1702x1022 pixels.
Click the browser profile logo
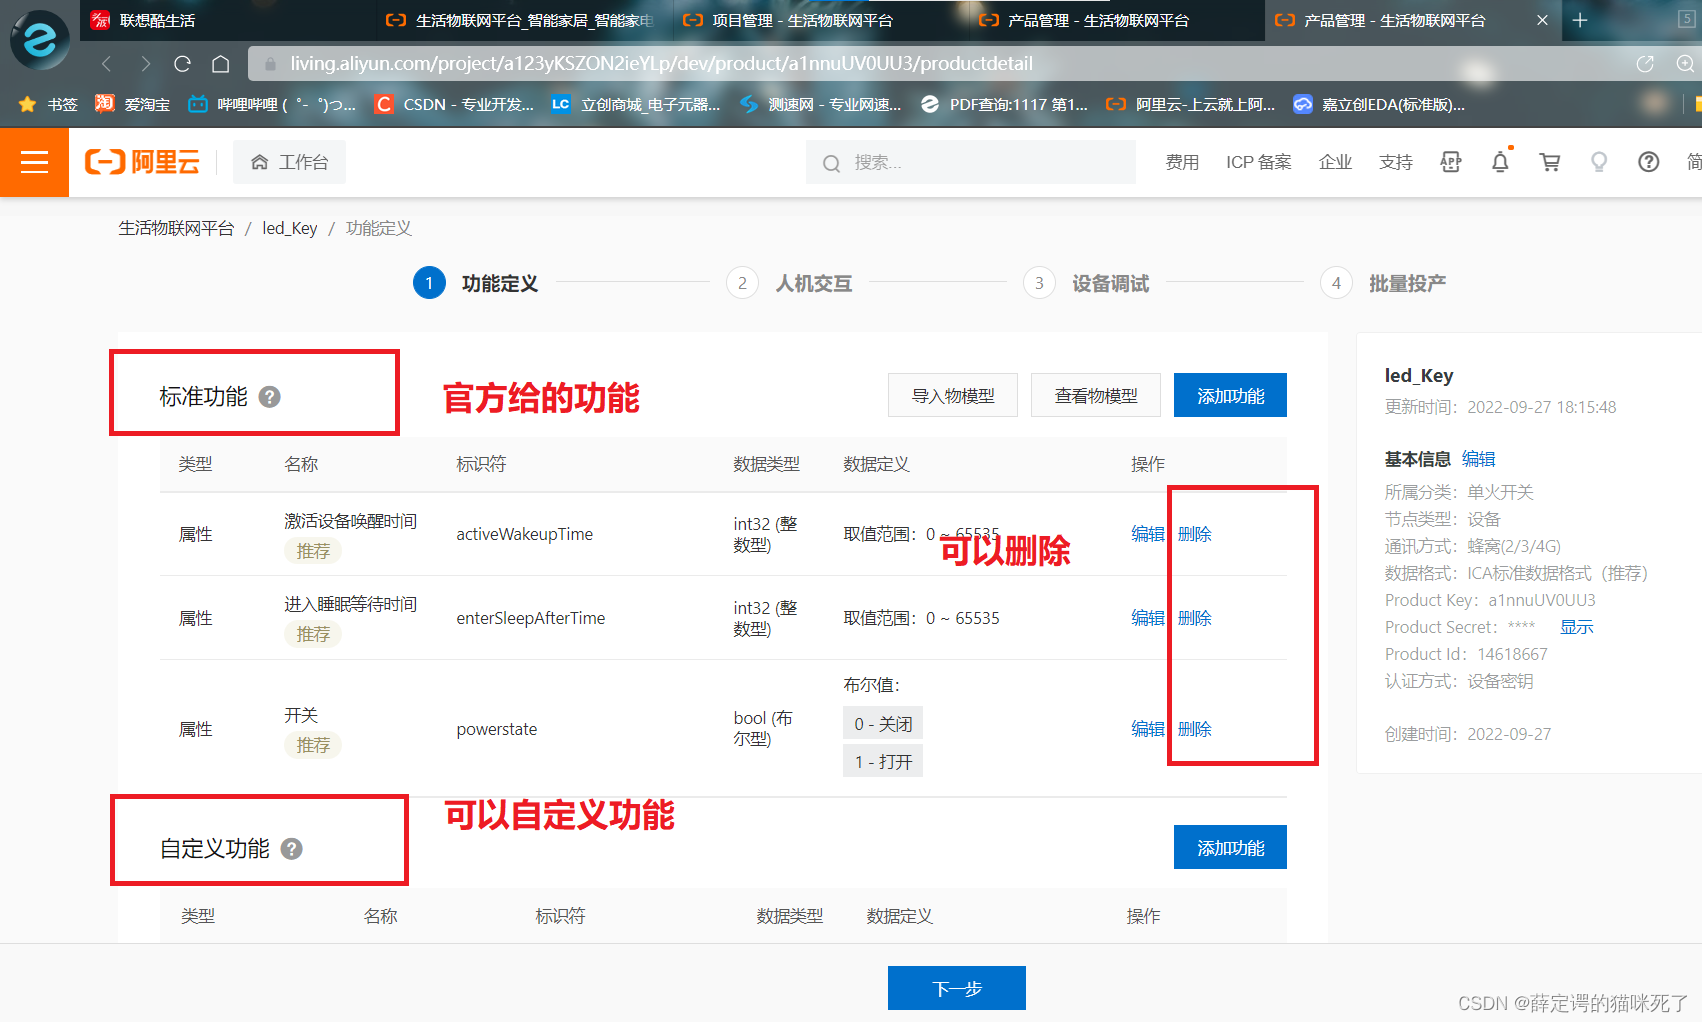pos(40,40)
